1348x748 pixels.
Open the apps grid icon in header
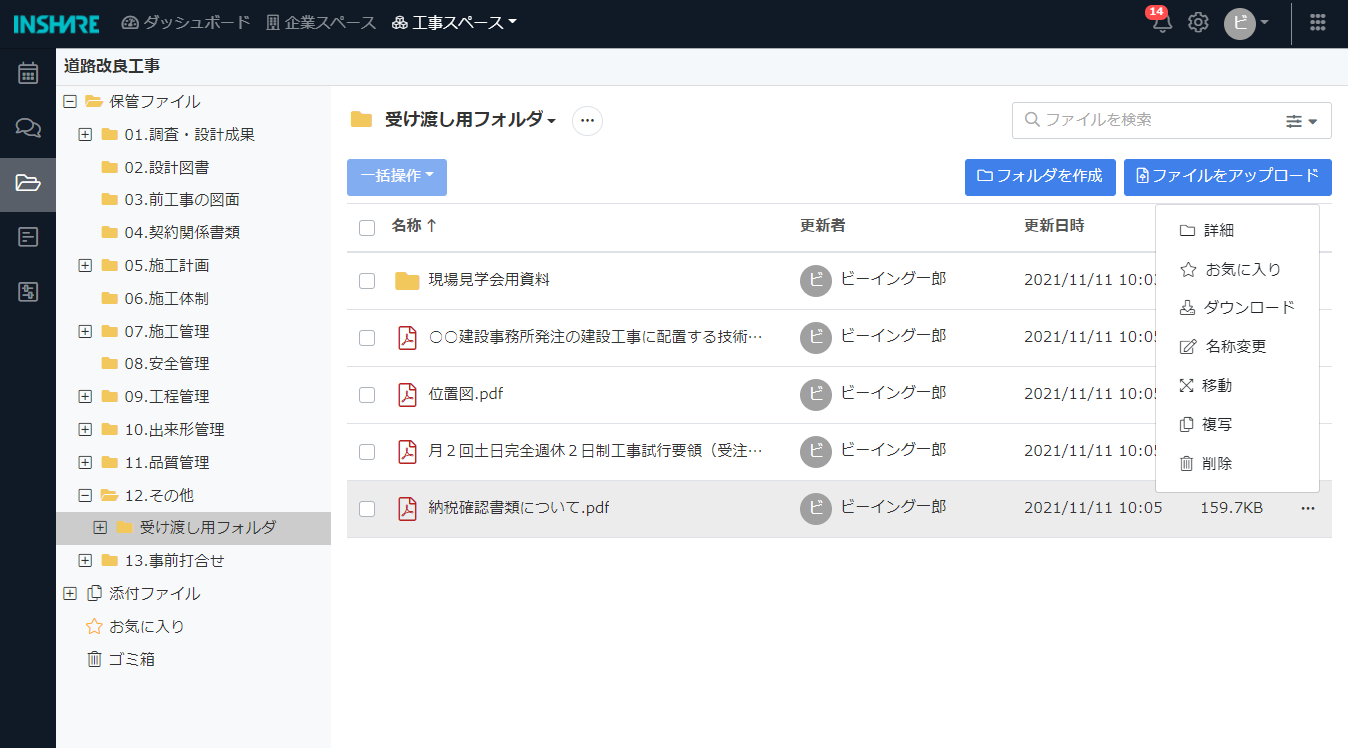(1318, 22)
